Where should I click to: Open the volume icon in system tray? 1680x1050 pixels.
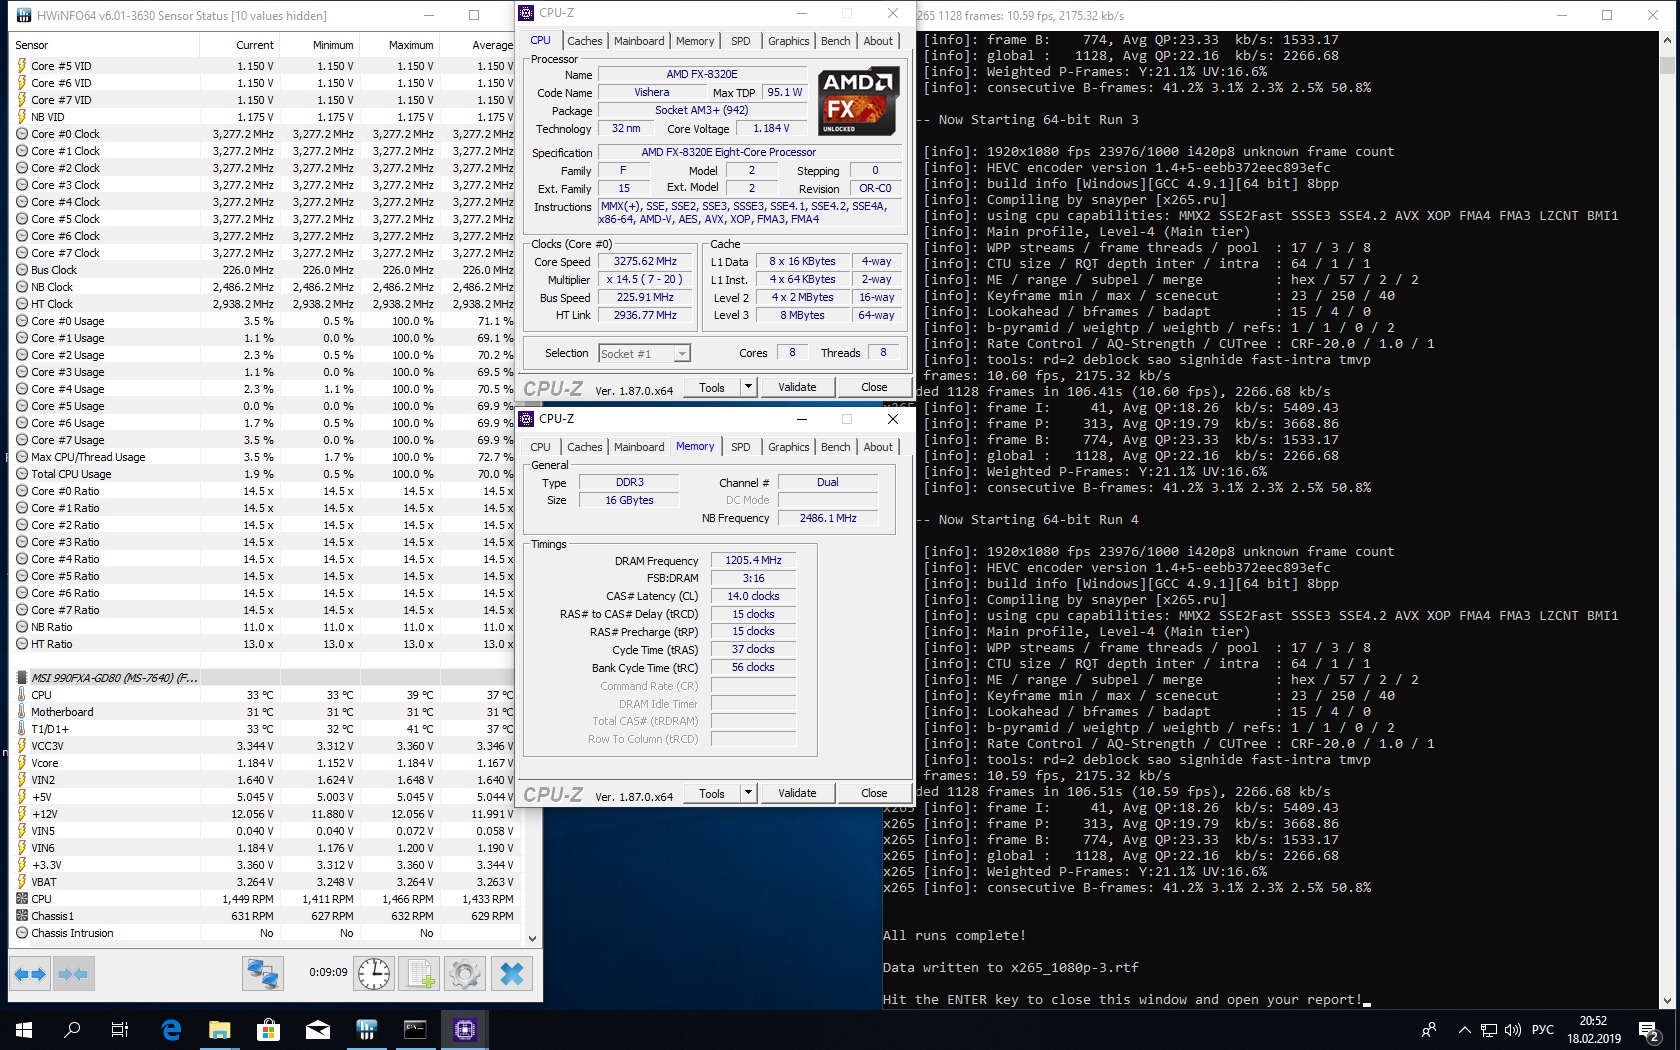coord(1512,1030)
